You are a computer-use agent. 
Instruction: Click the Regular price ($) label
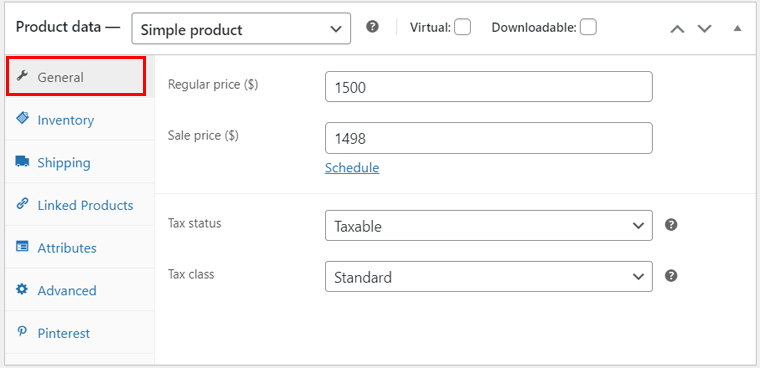(x=213, y=84)
